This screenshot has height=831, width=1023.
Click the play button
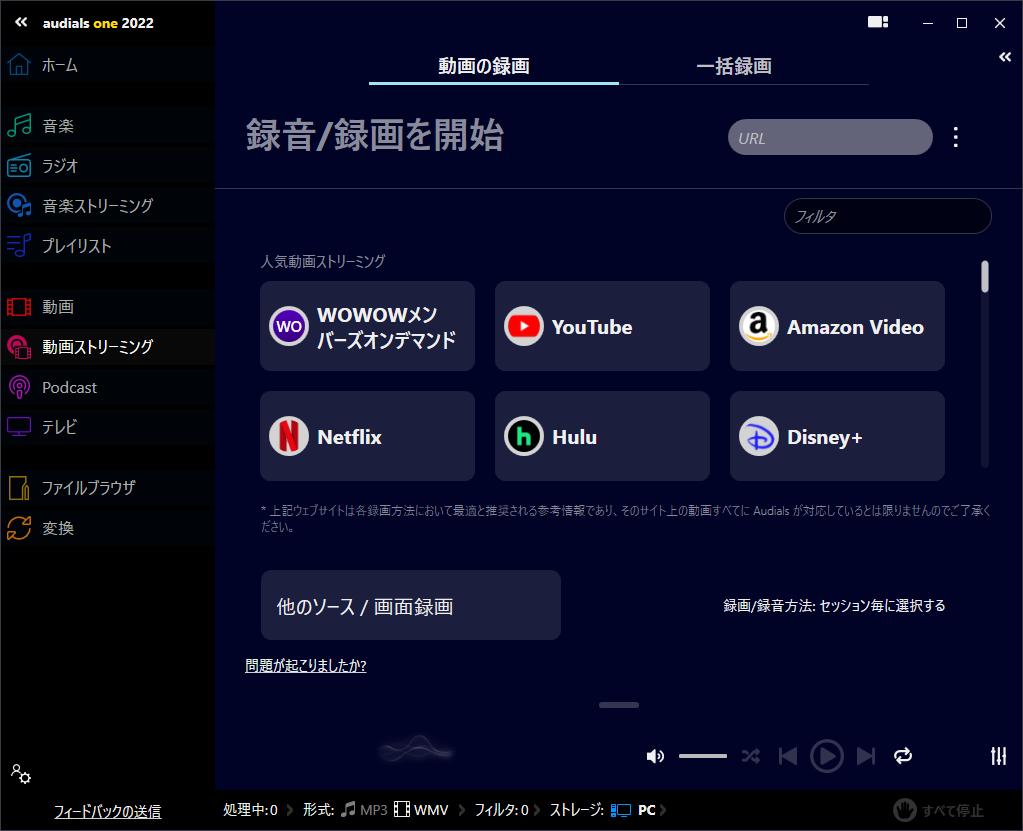(827, 756)
